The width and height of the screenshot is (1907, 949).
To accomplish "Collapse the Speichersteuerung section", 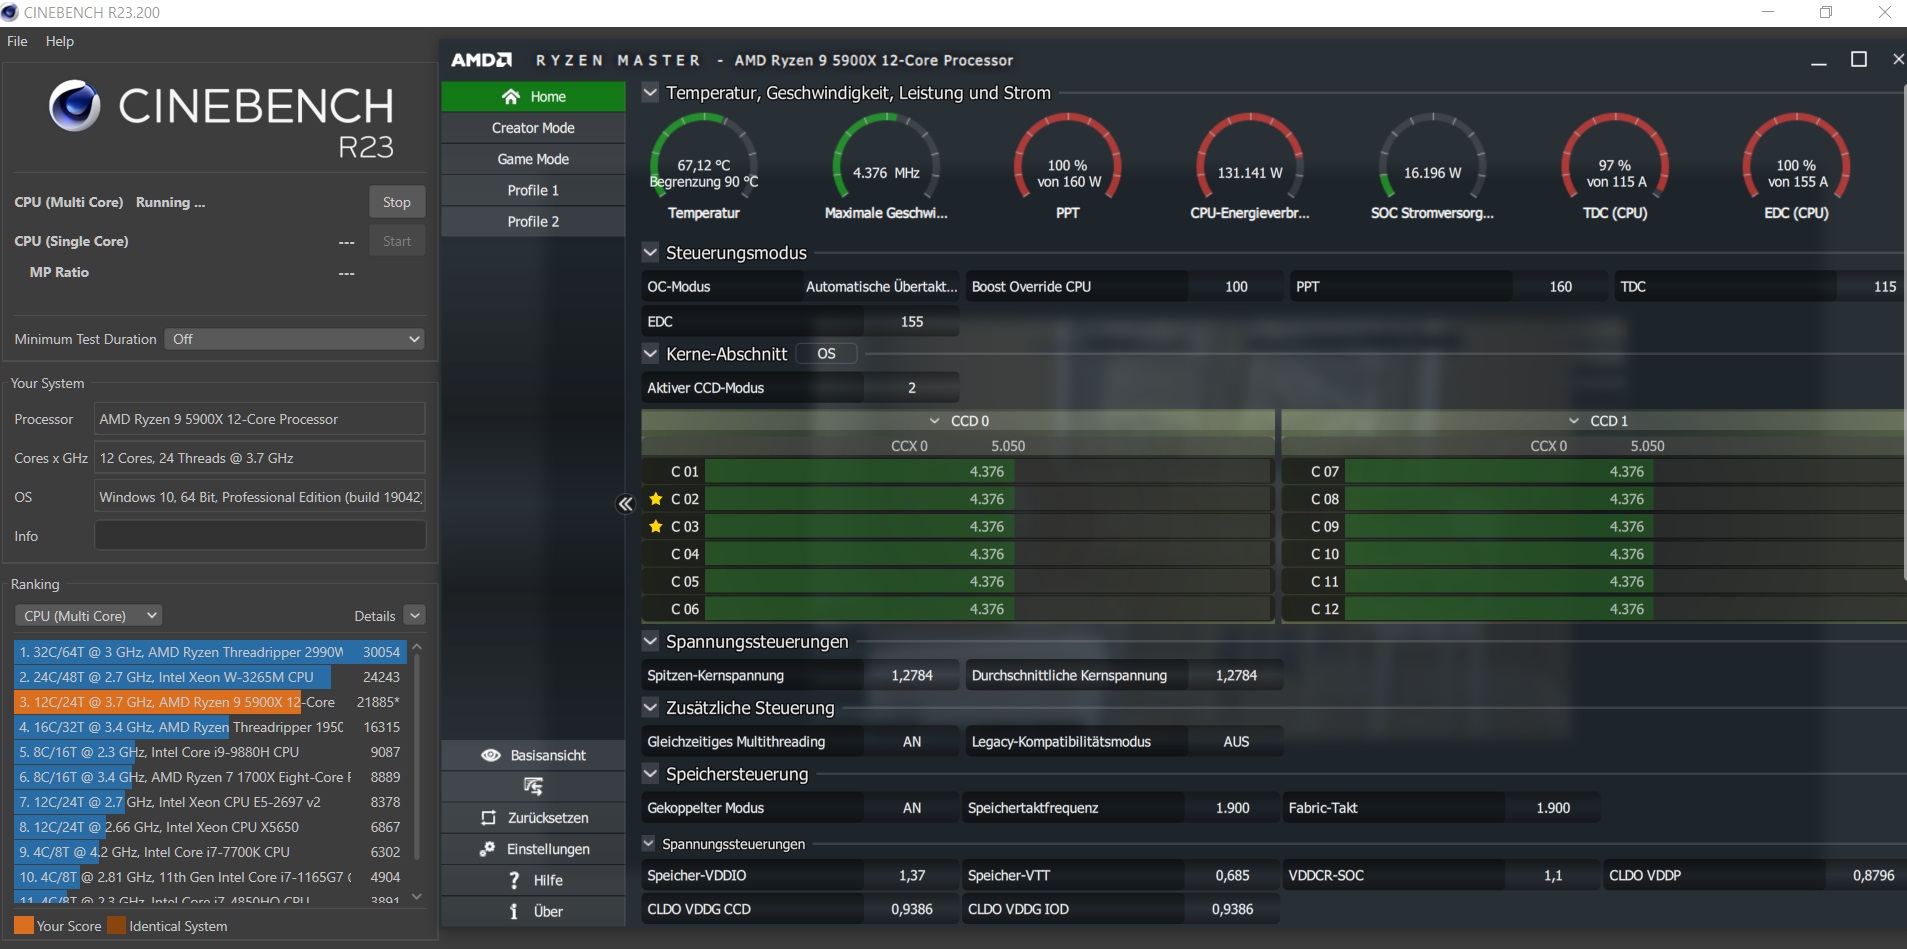I will [x=650, y=773].
